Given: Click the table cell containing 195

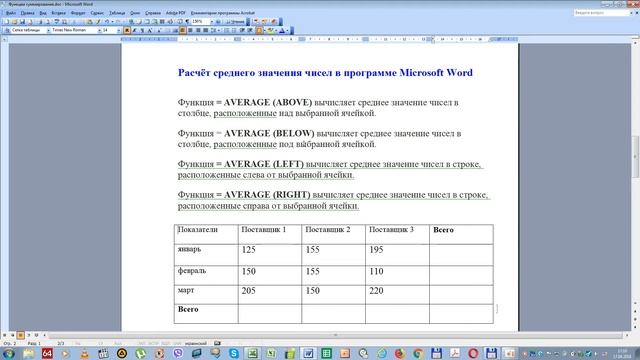Looking at the screenshot, I should (397, 255).
